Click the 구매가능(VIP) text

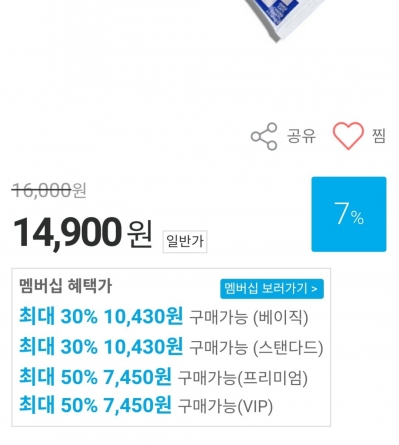click(226, 406)
